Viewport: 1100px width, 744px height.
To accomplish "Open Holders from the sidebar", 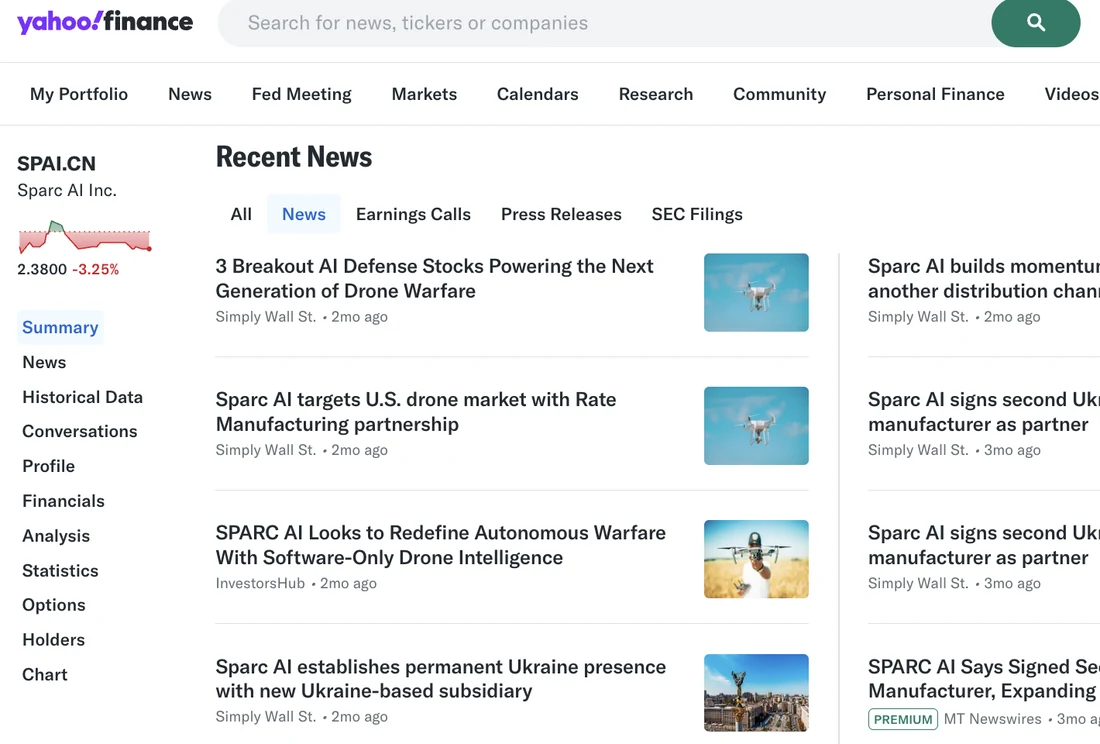I will click(53, 640).
